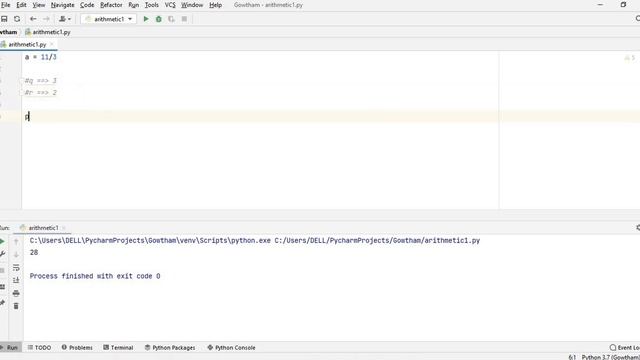
Task: Click the output value 28 in console
Action: pyautogui.click(x=34, y=253)
